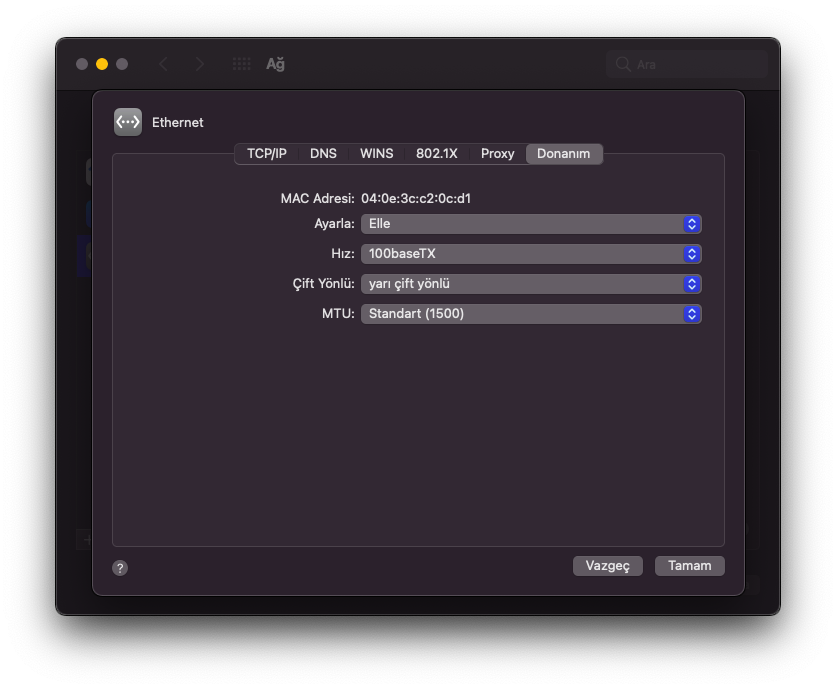
Task: Click the search magnifier icon
Action: [x=623, y=64]
